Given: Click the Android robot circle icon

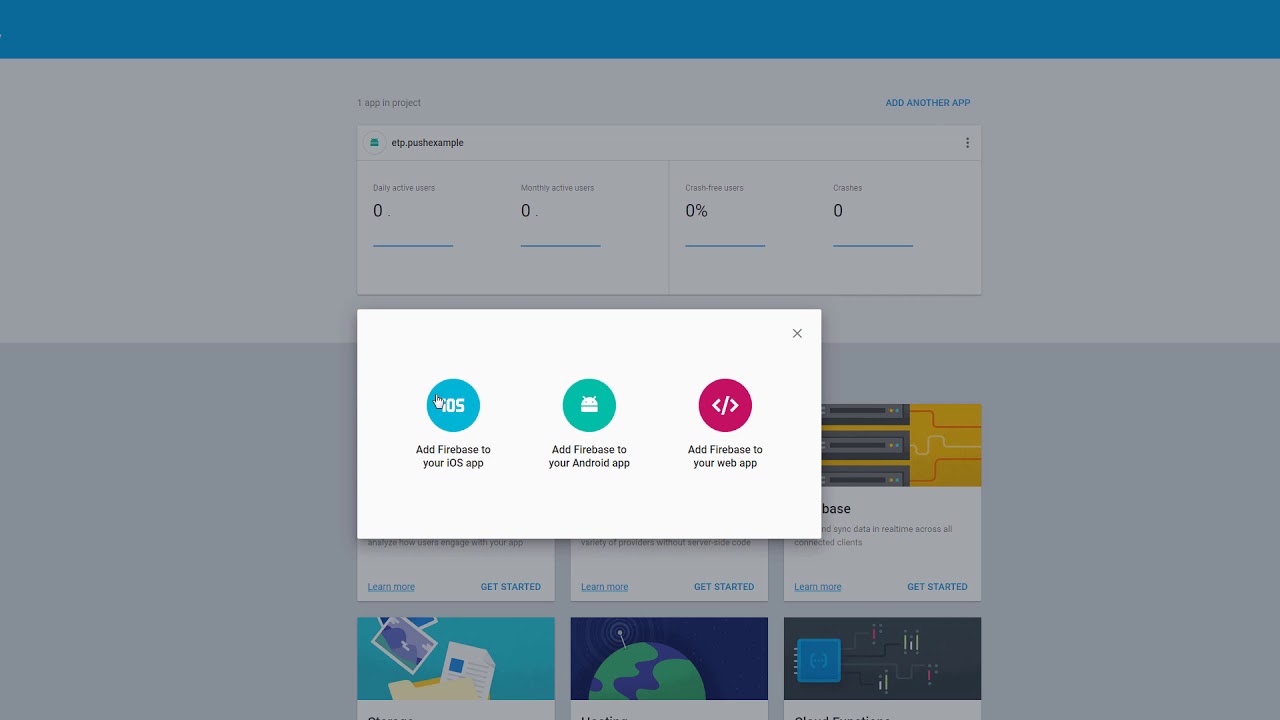Looking at the screenshot, I should [589, 405].
